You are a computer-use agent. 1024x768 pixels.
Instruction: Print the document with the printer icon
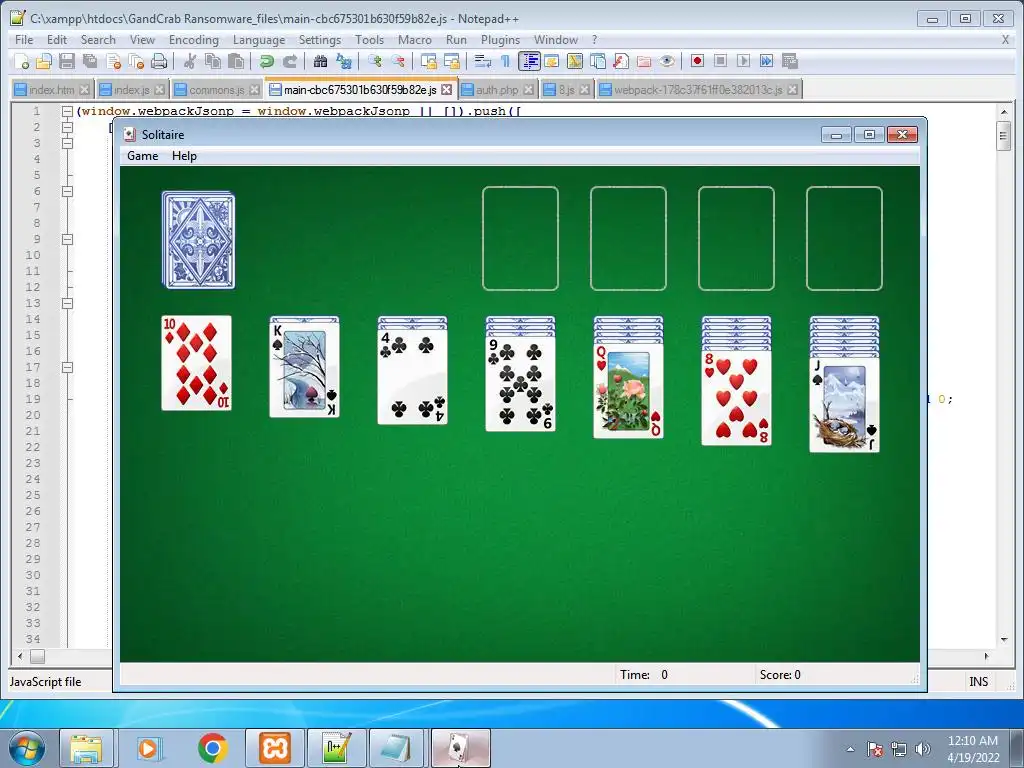point(159,61)
